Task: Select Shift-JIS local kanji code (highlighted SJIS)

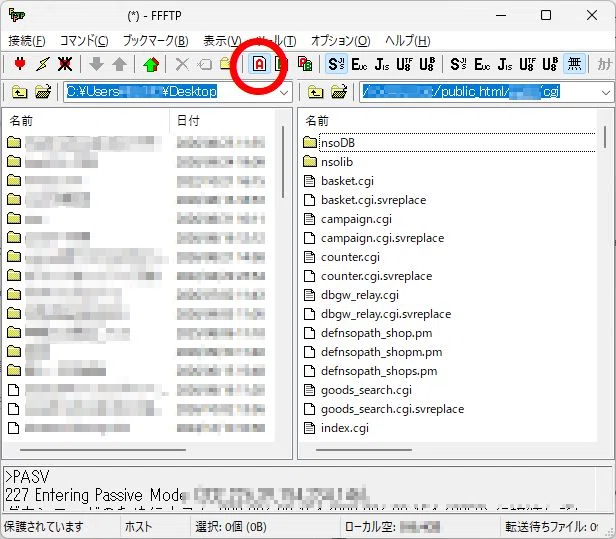Action: pyautogui.click(x=336, y=64)
